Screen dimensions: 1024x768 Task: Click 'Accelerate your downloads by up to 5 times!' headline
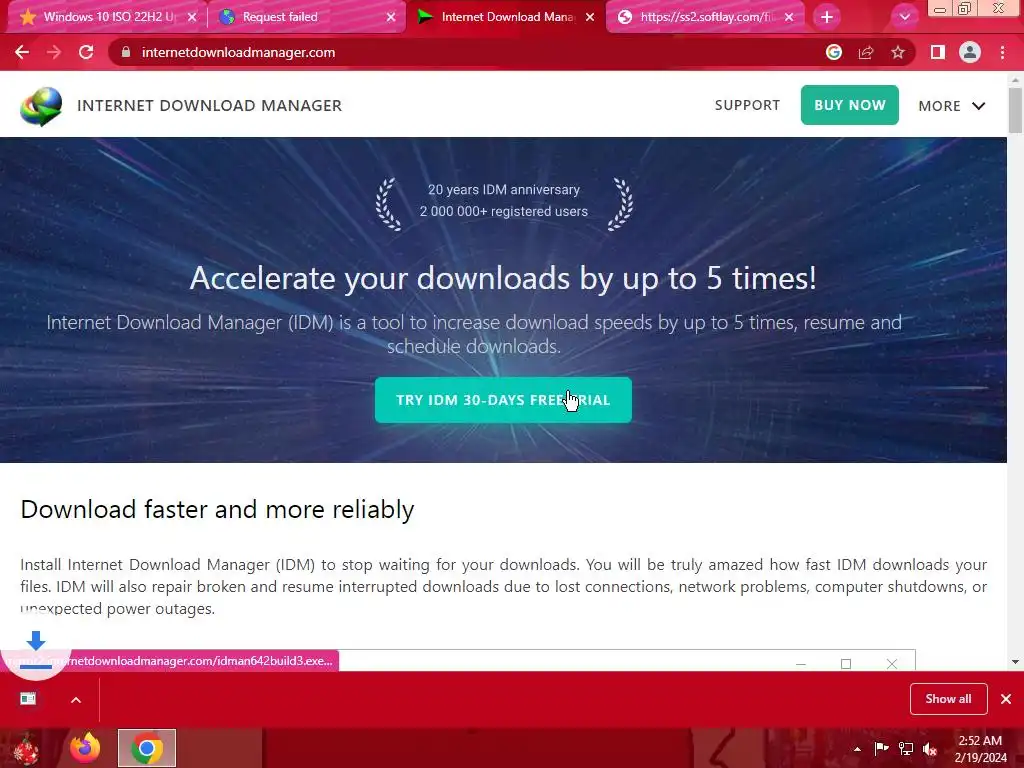coord(503,278)
